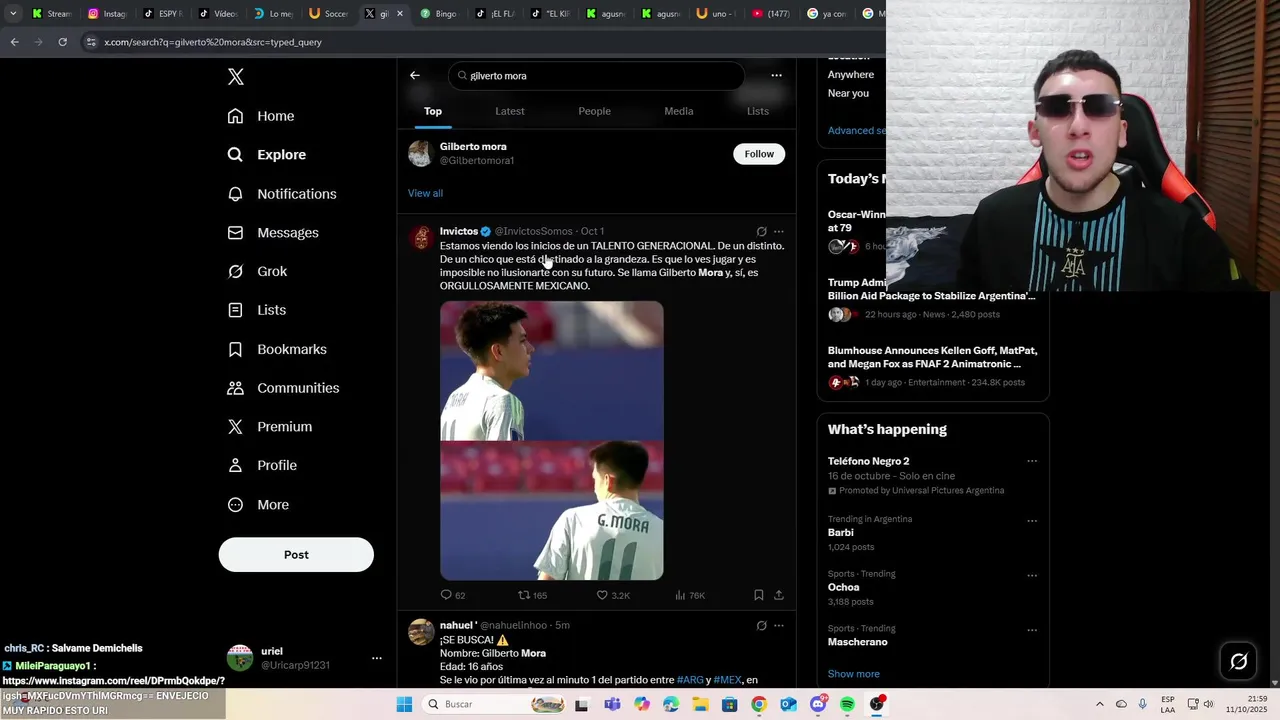Like the Invictos post
The height and width of the screenshot is (720, 1280).
click(x=613, y=595)
